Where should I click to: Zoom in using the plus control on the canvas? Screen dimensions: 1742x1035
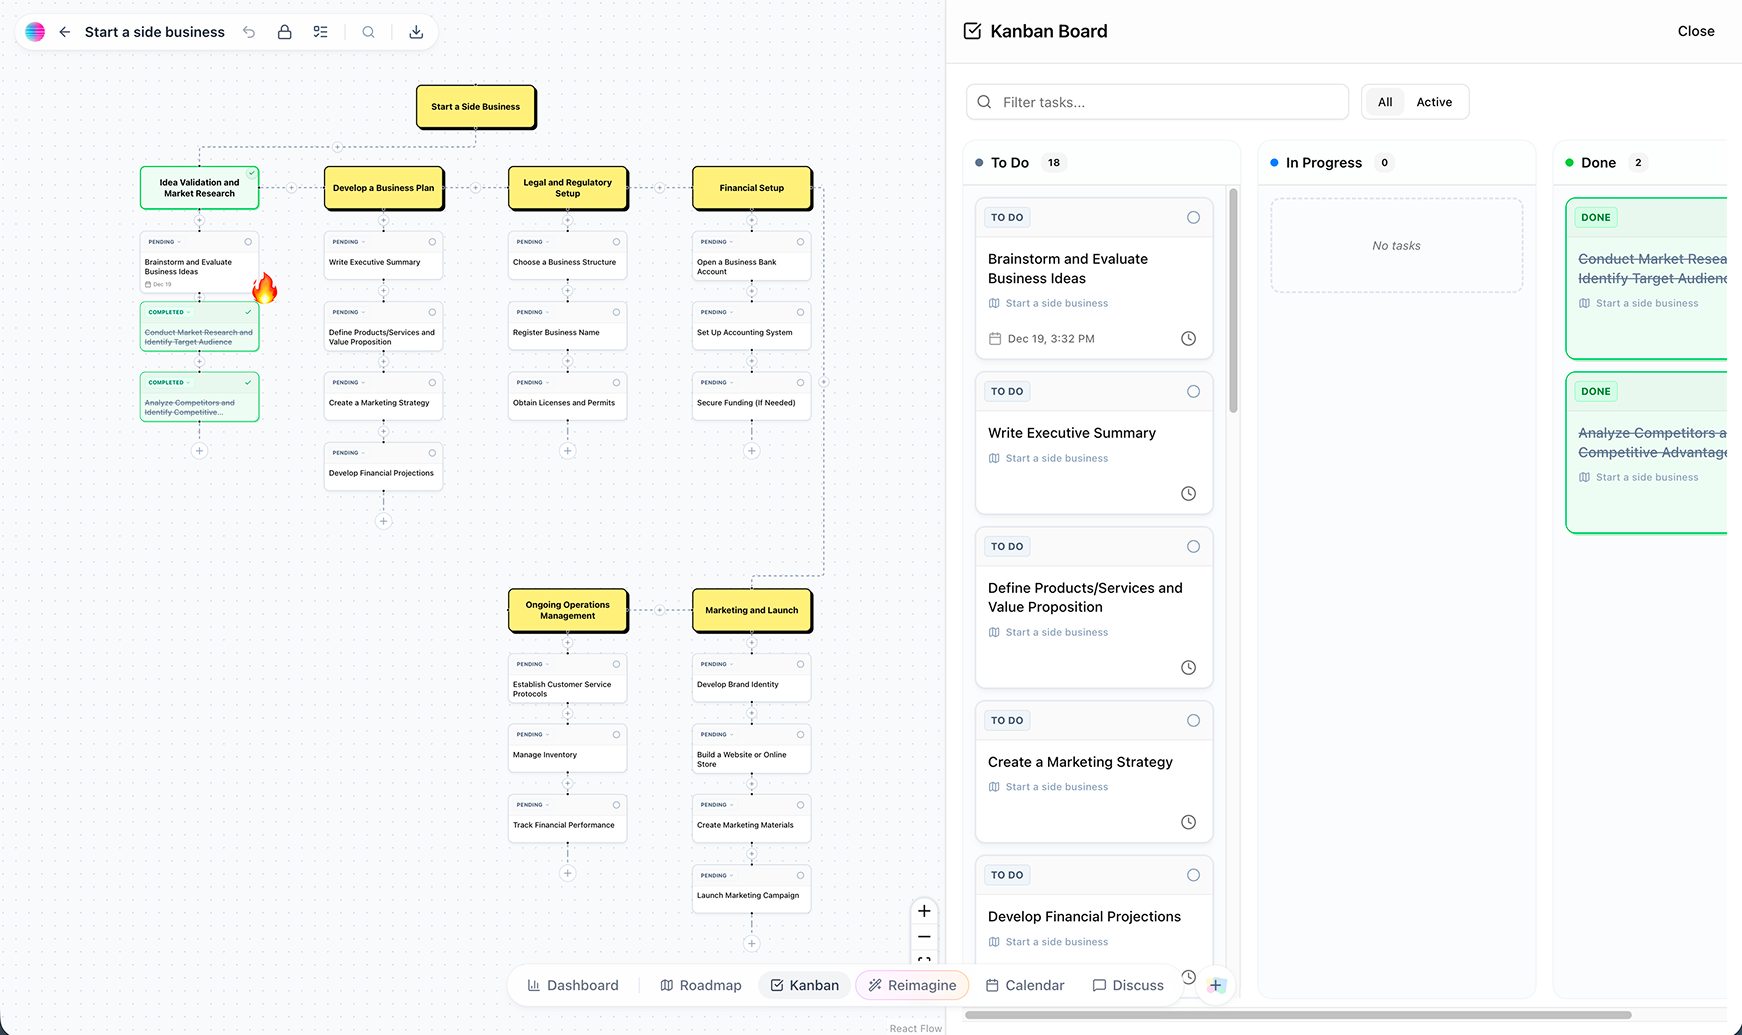(923, 911)
